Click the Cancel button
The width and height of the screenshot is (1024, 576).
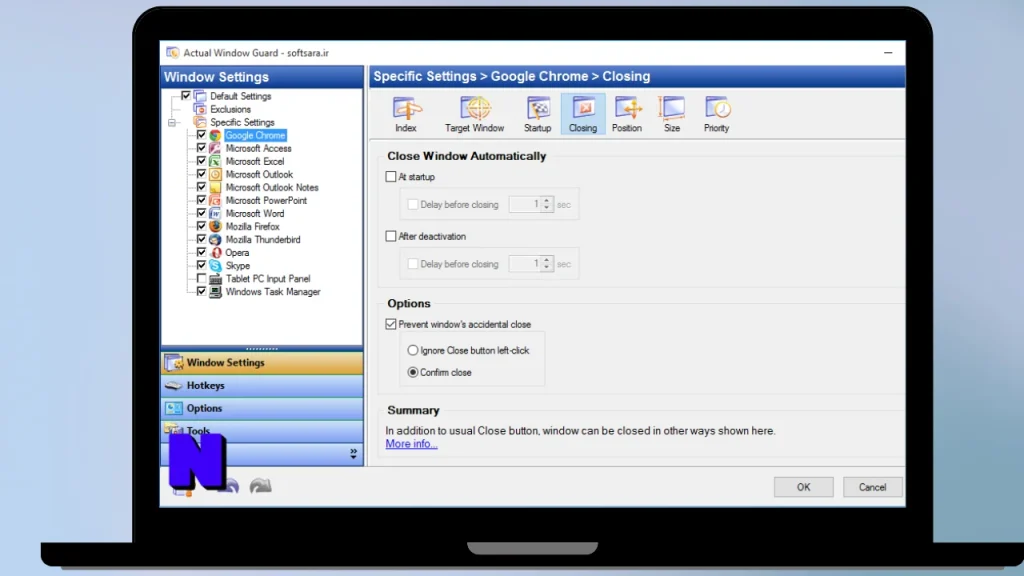(x=872, y=487)
